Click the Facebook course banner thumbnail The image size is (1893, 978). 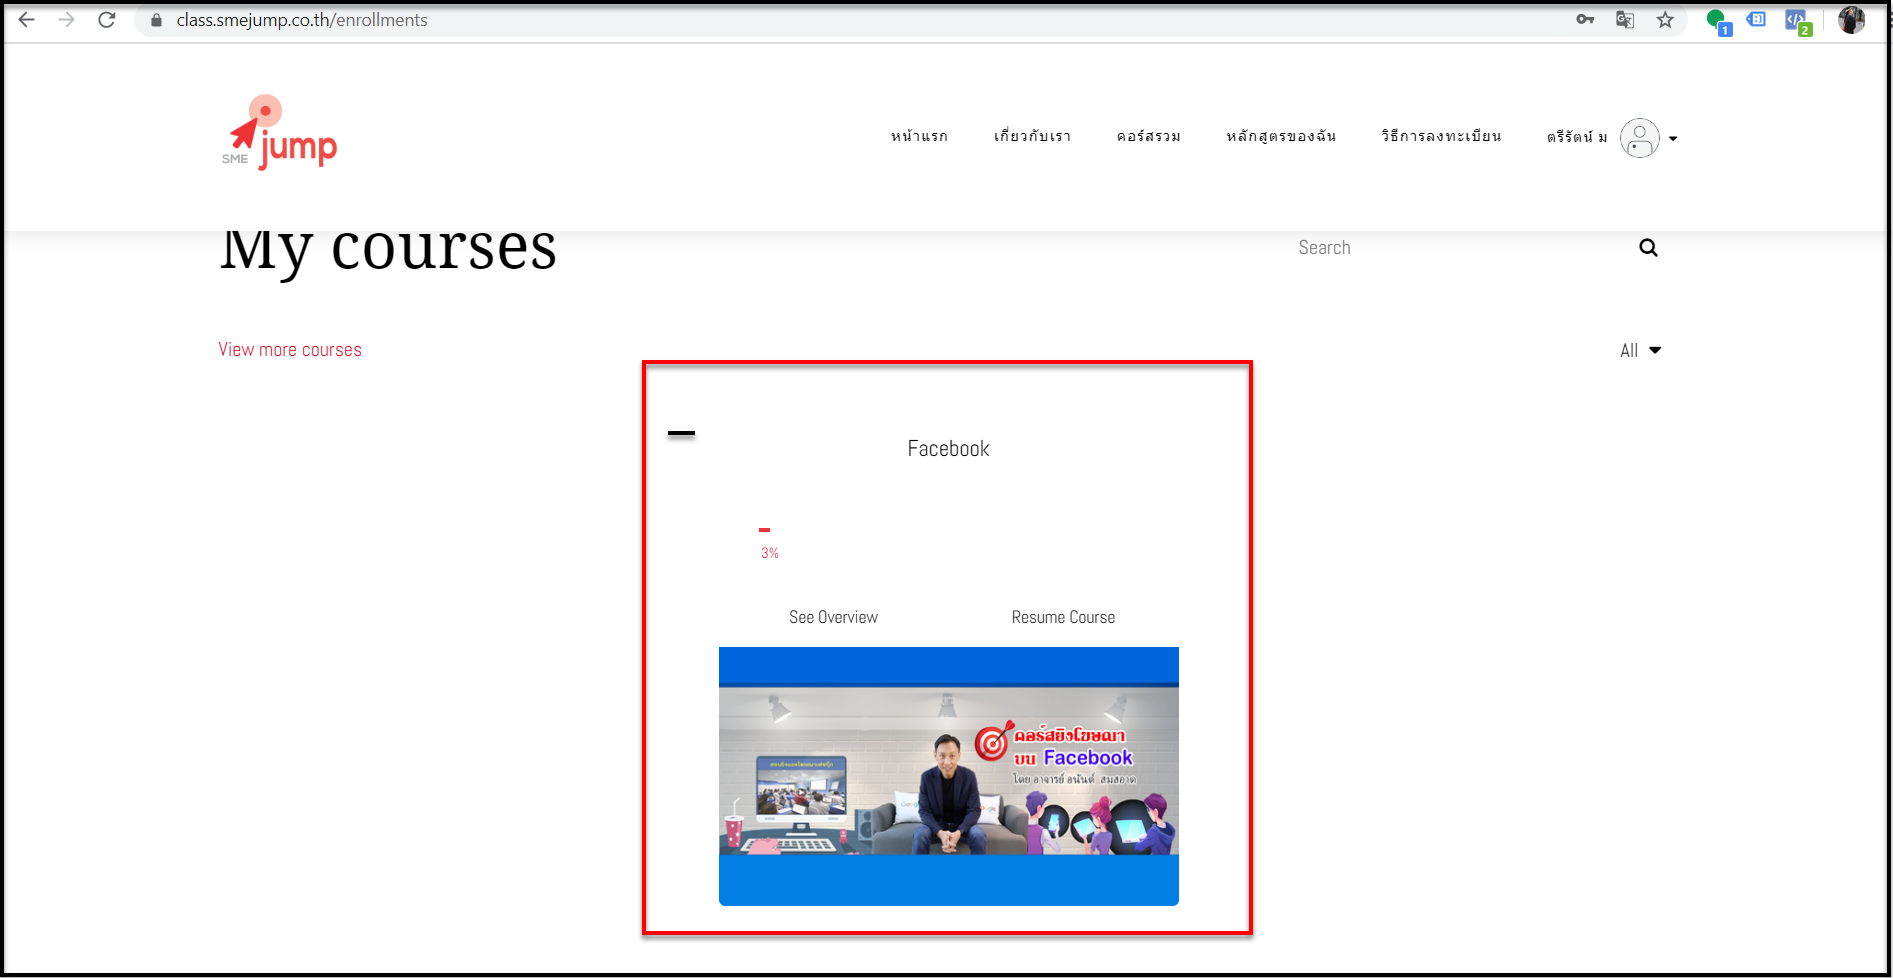[948, 776]
